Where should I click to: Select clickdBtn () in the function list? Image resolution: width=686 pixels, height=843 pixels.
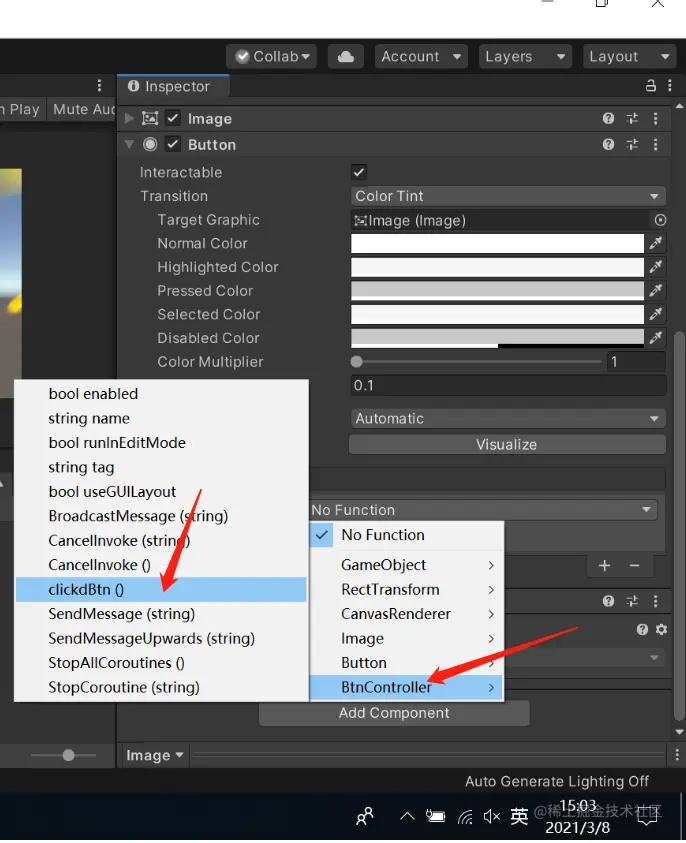[x=161, y=589]
